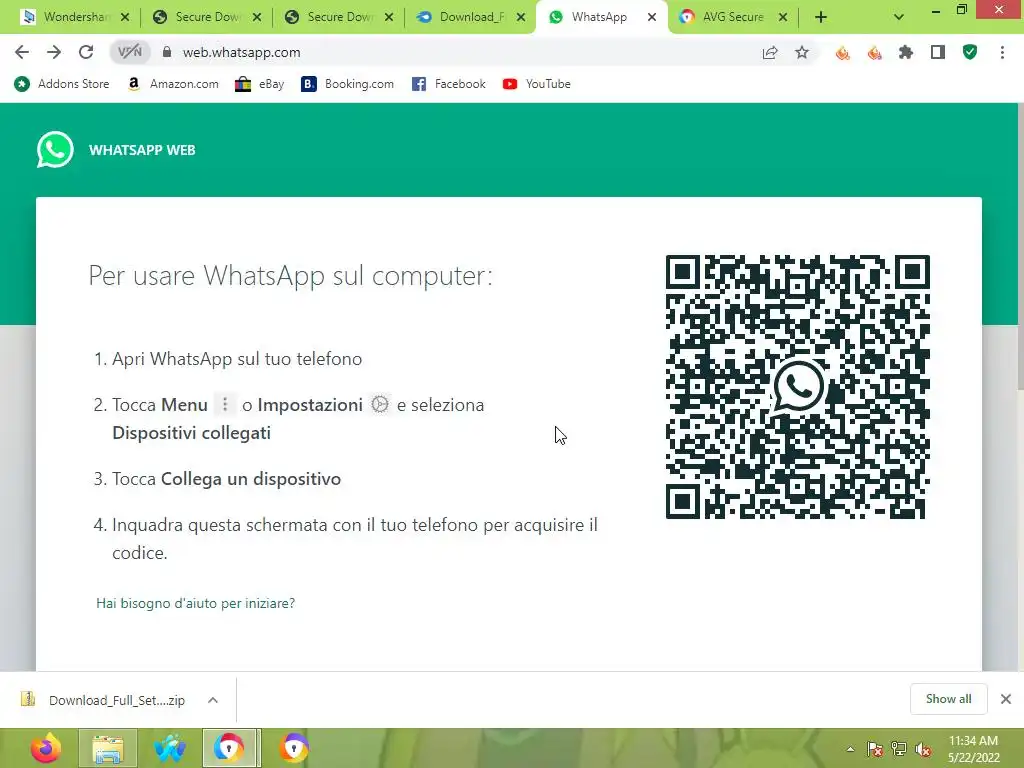Click the WHATSAPP WEB header text
Viewport: 1024px width, 768px height.
[142, 150]
